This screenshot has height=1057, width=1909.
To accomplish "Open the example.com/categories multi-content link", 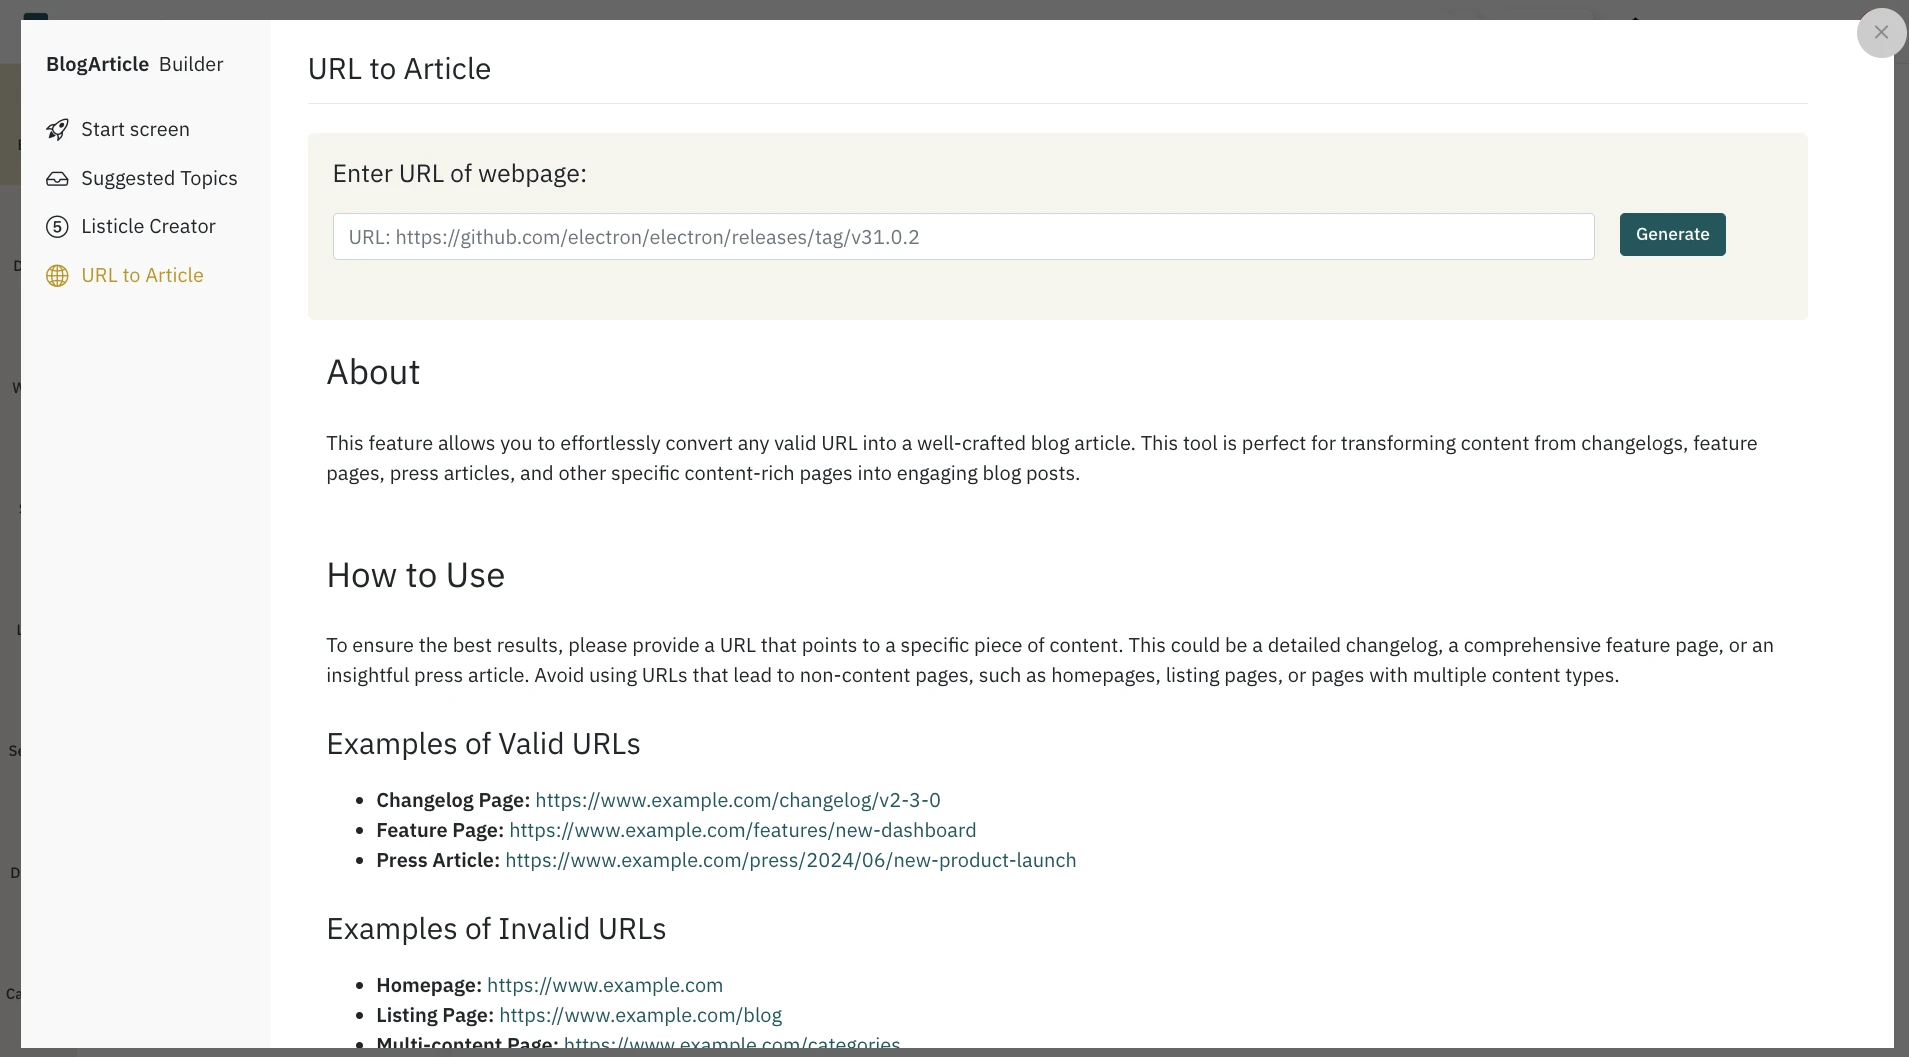I will 731,1044.
